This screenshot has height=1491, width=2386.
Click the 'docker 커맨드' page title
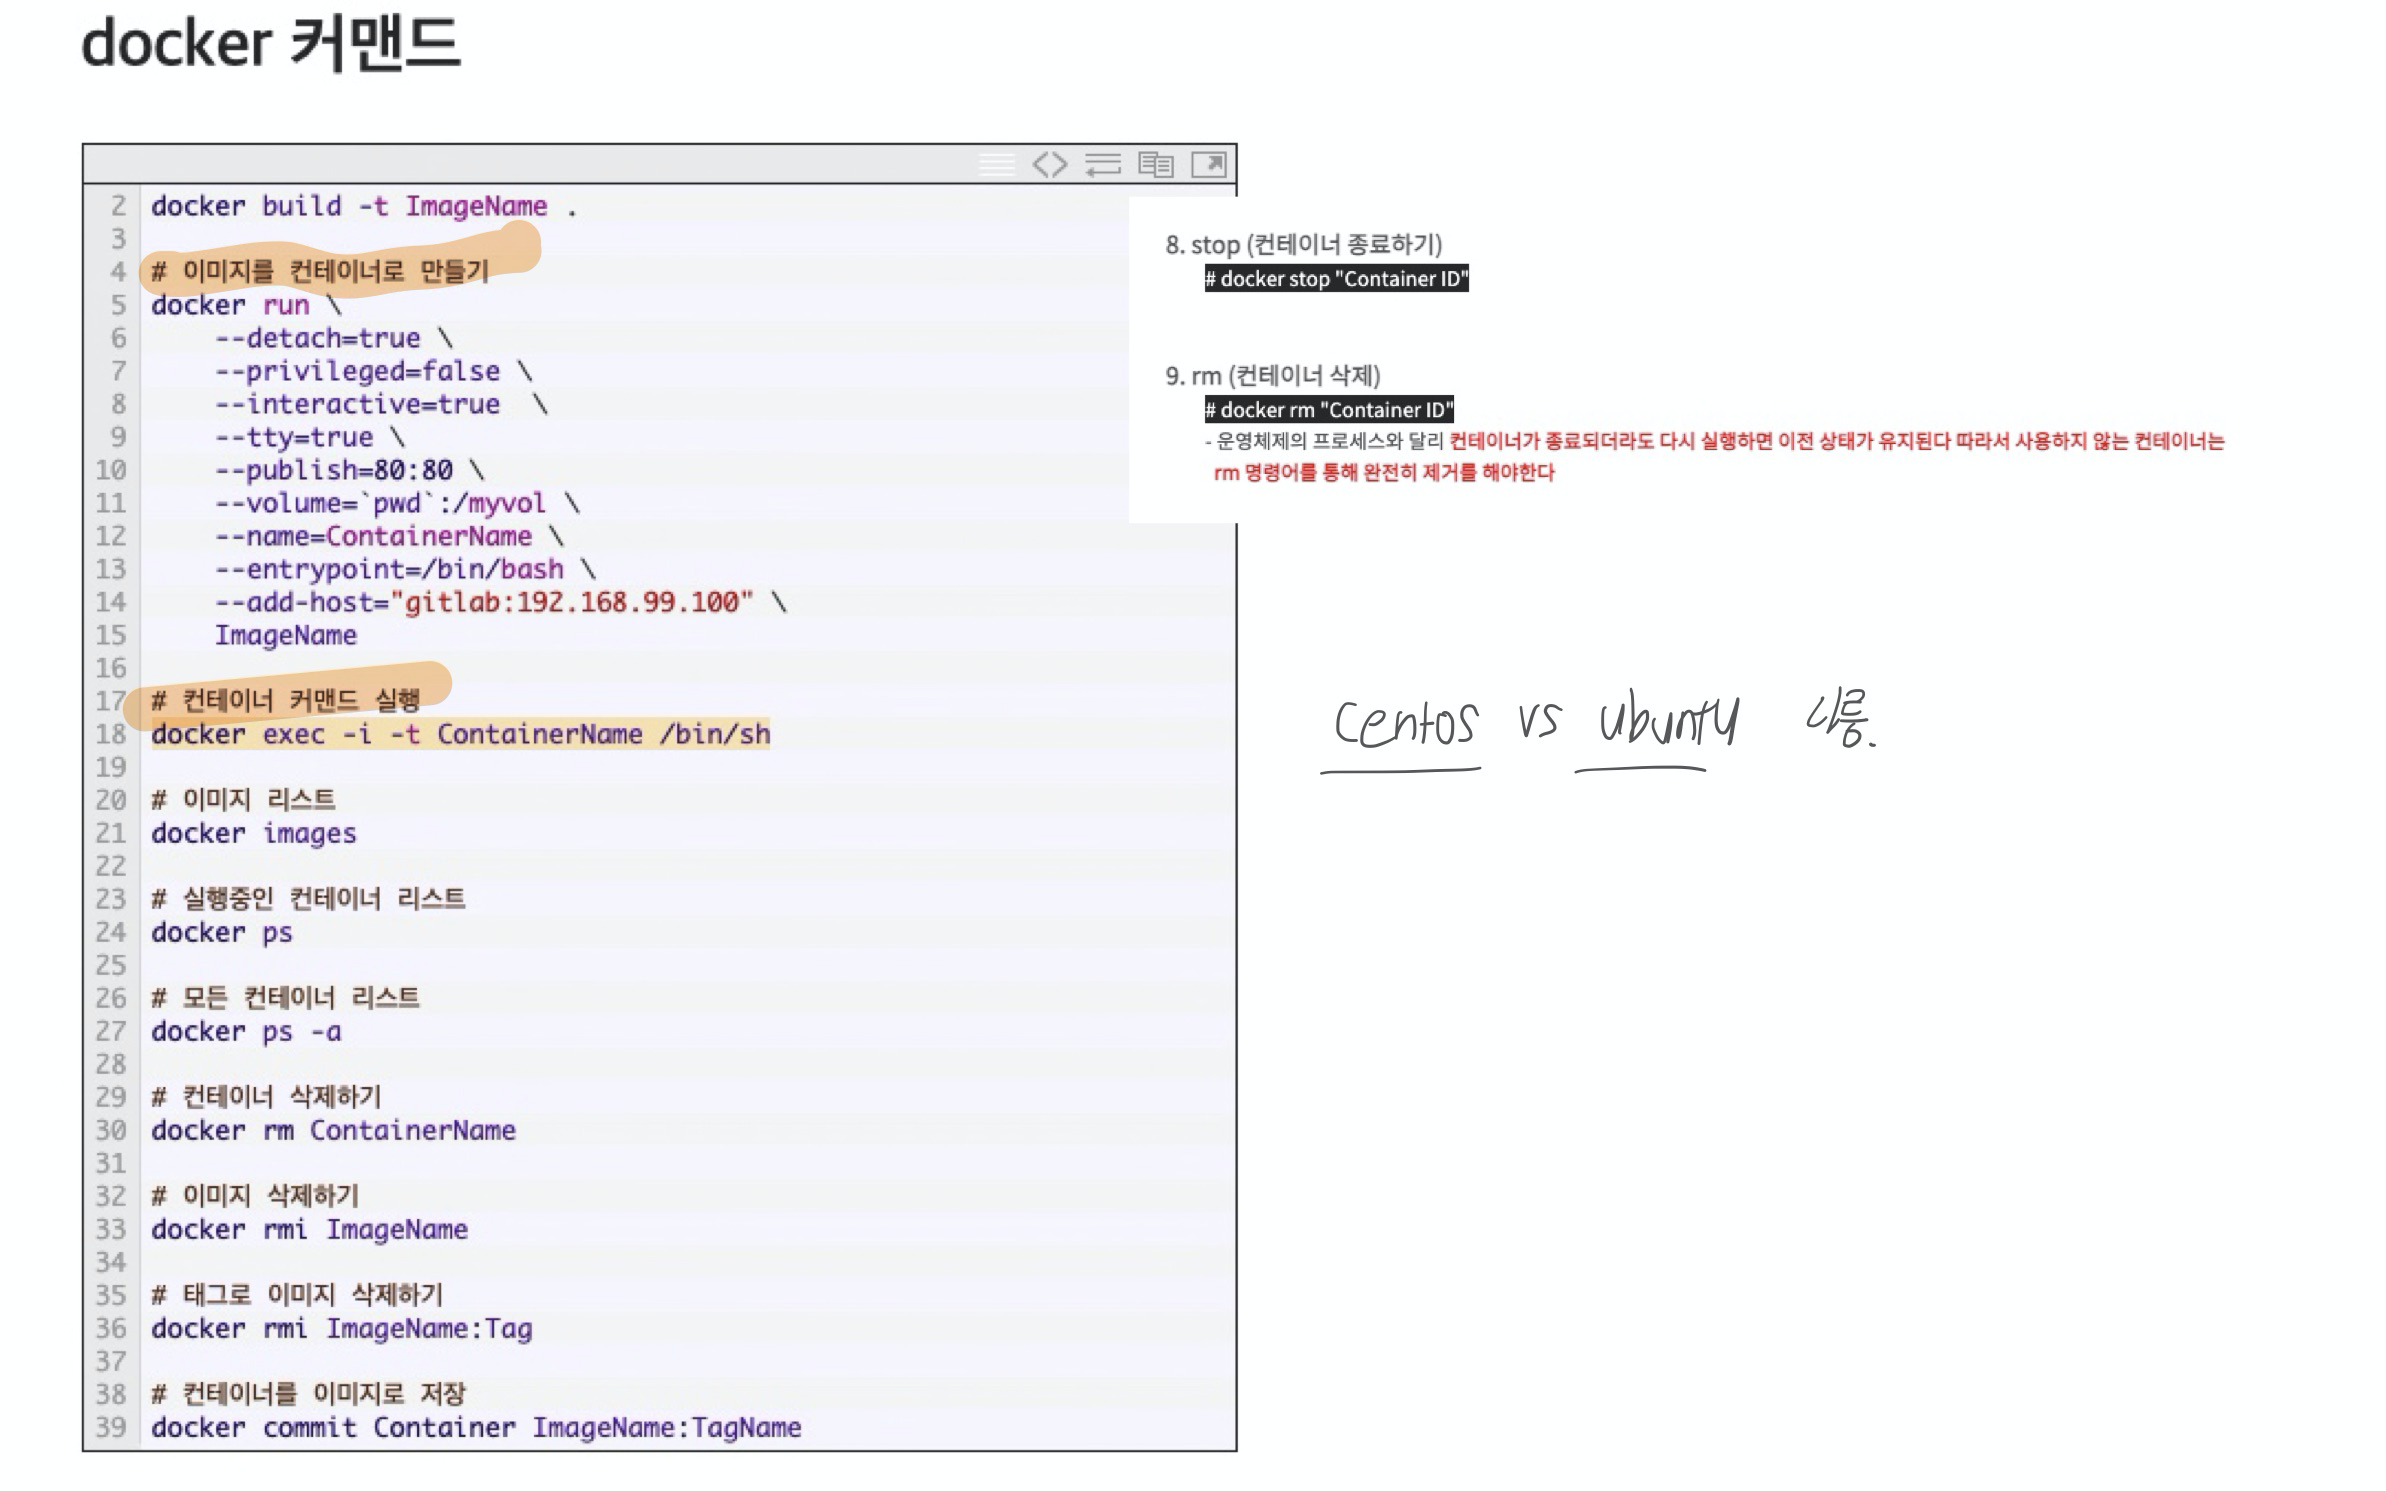(270, 45)
